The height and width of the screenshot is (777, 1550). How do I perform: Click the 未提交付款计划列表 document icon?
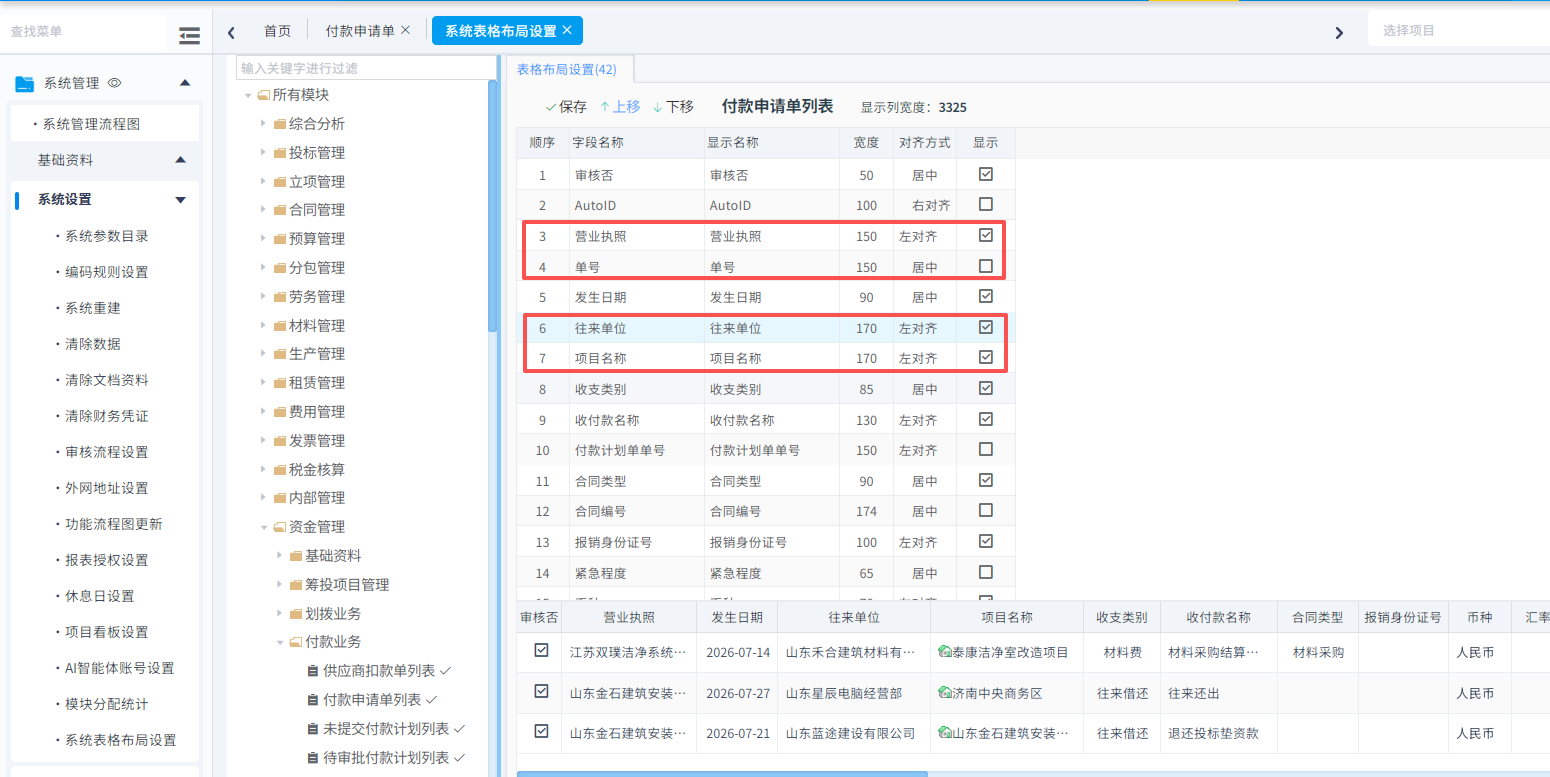[313, 729]
